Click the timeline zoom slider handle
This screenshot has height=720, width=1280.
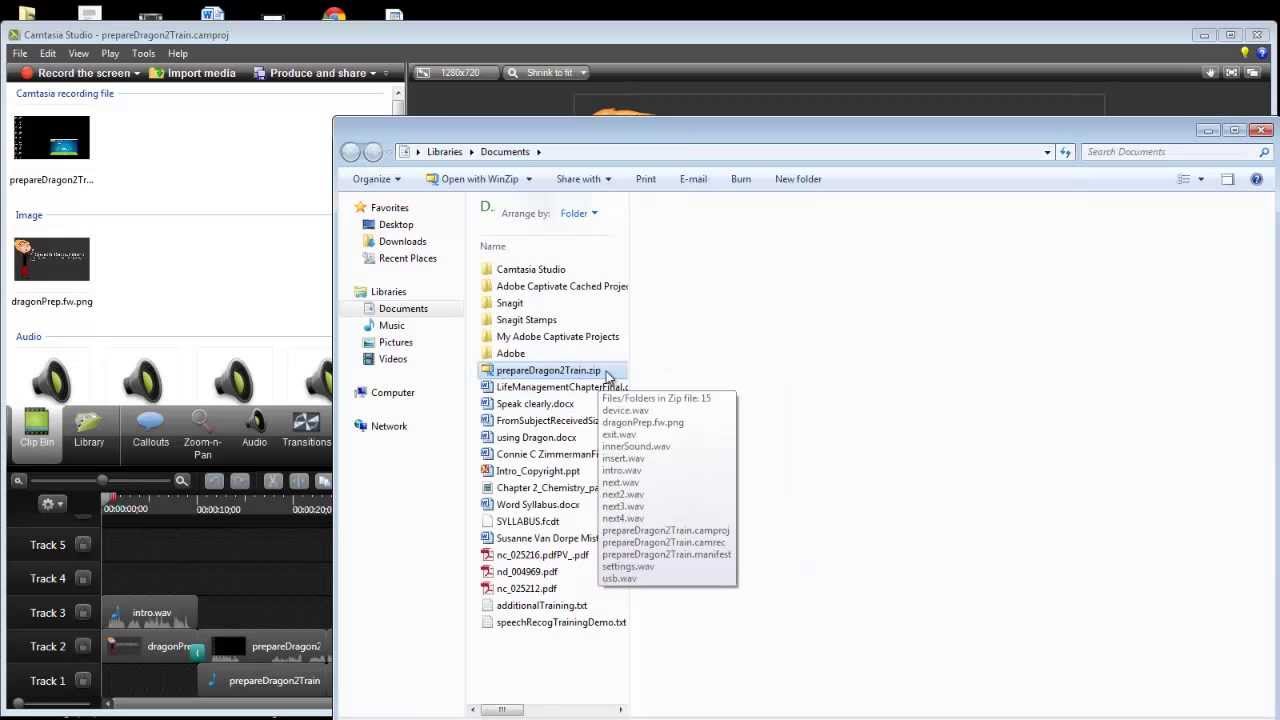point(102,481)
